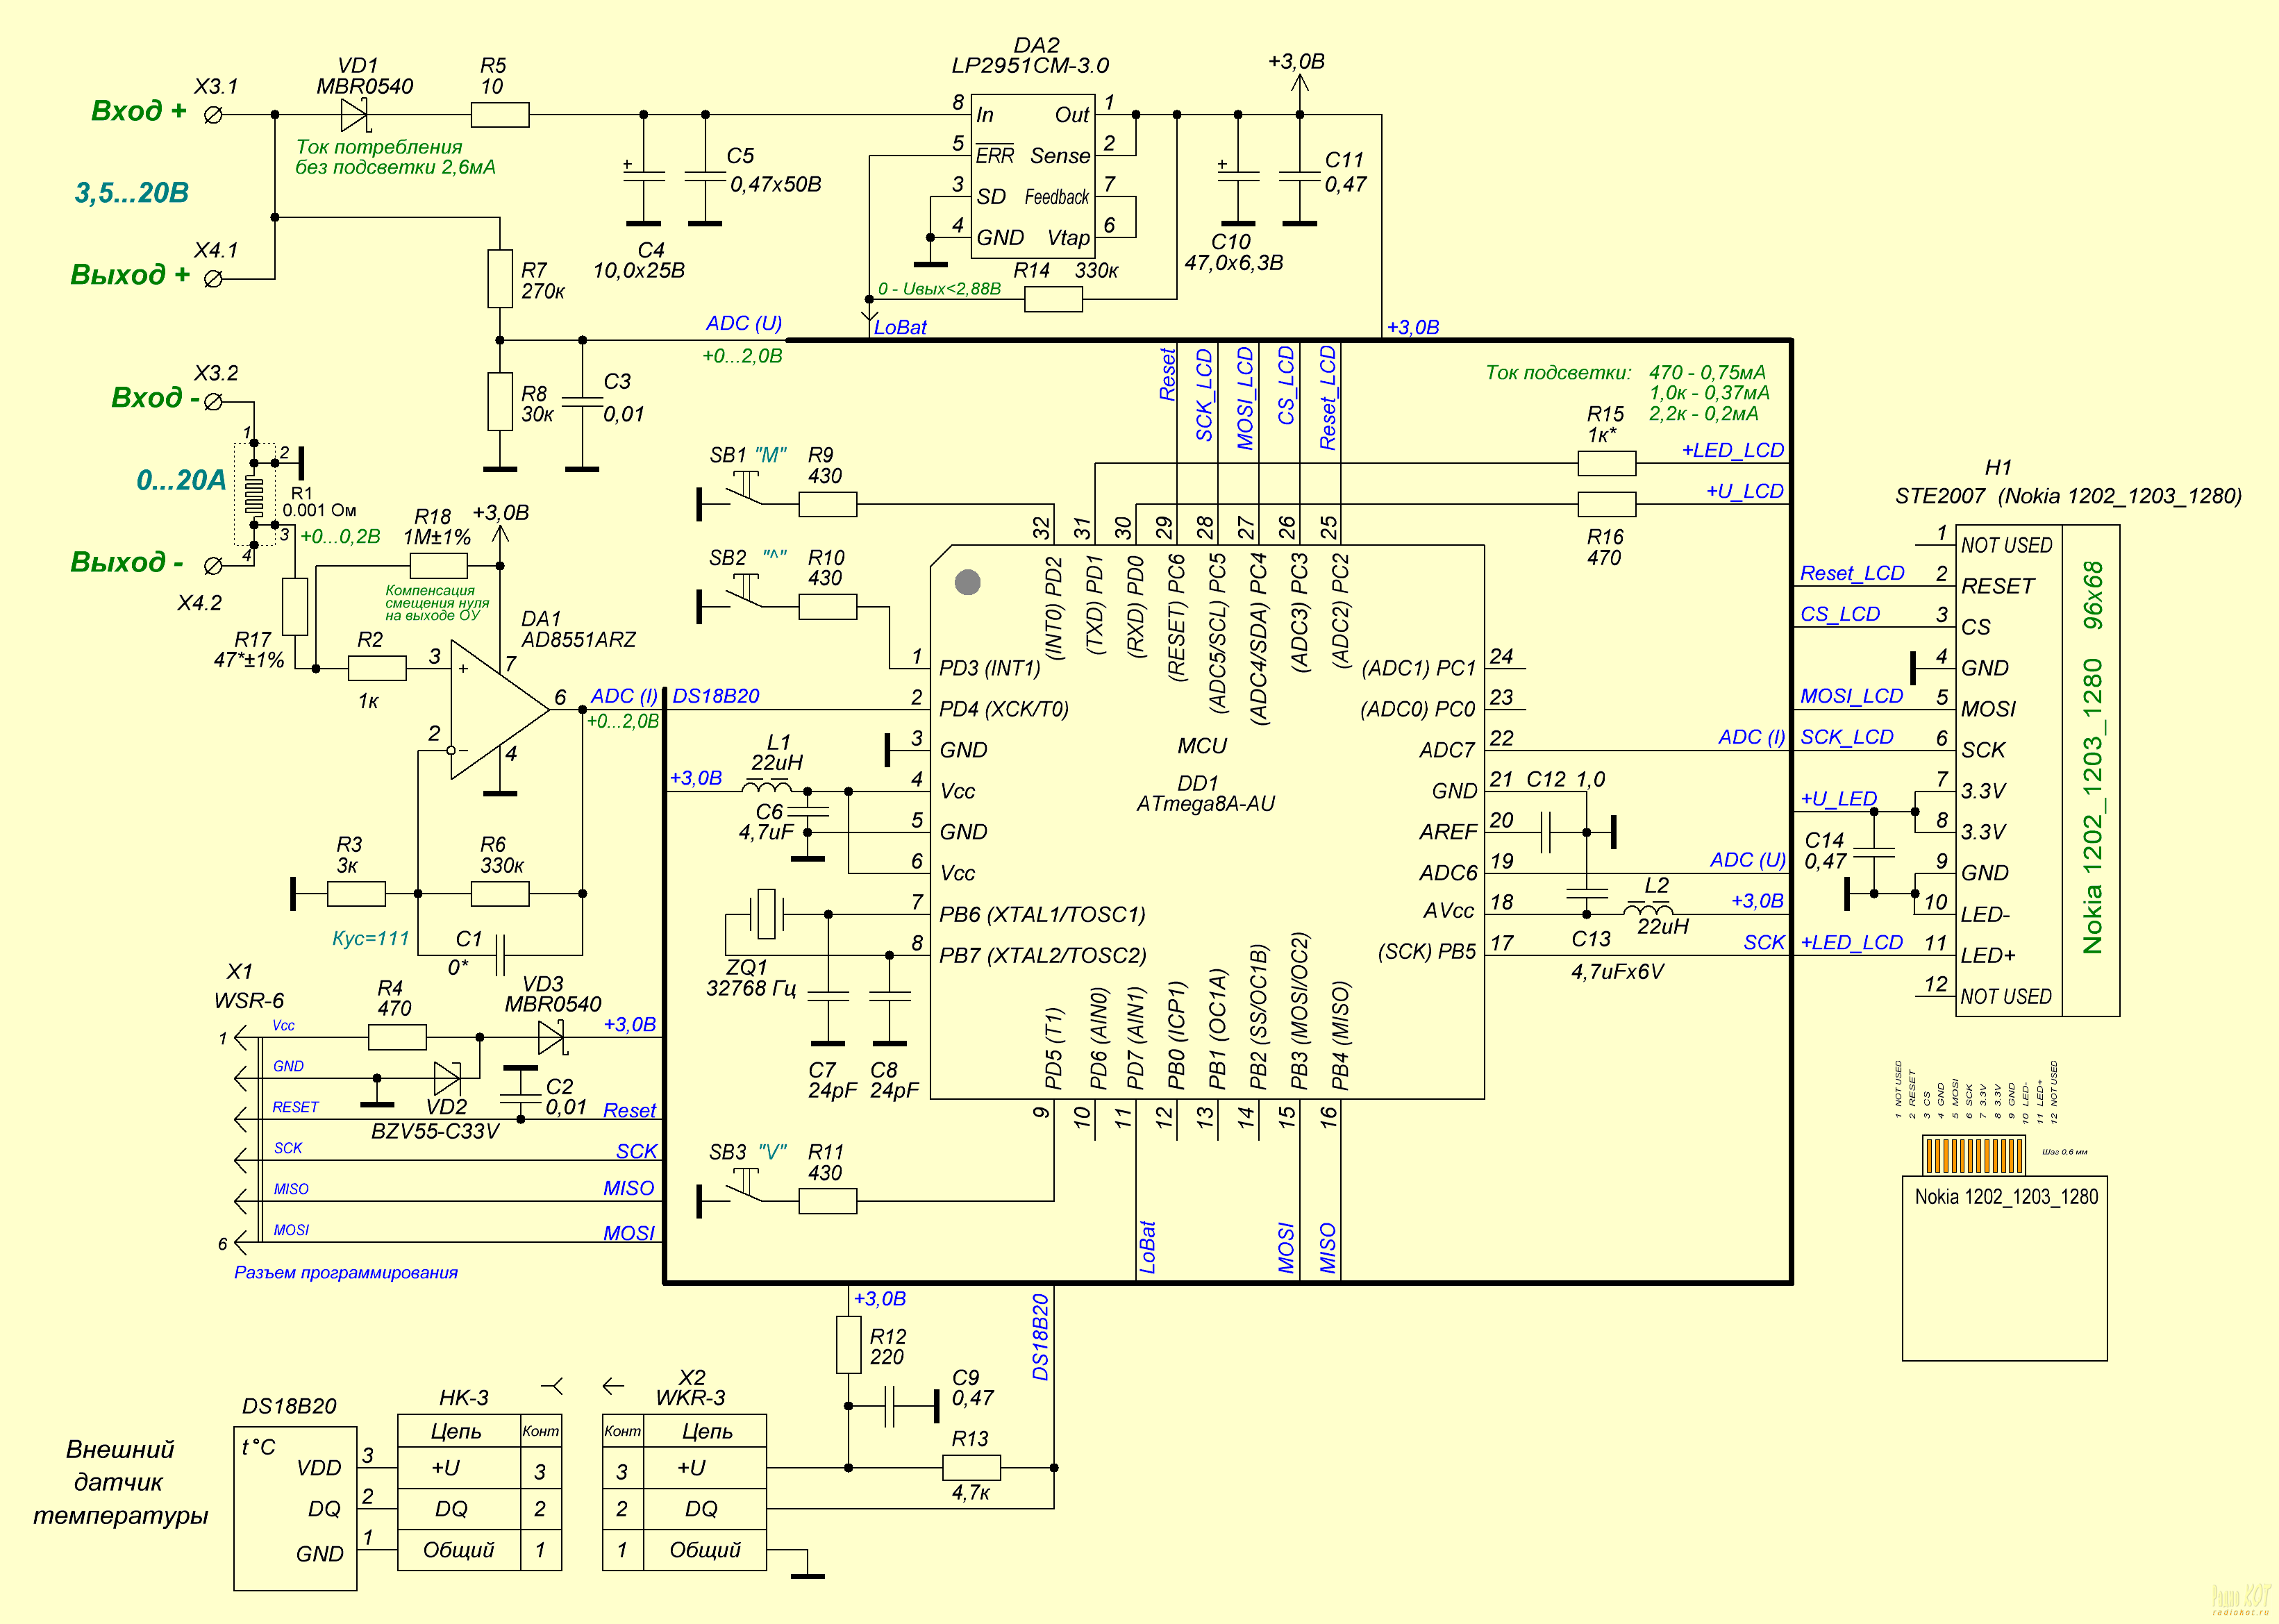Click the 'C3' capacitor label
This screenshot has height=1624, width=2279.
click(x=617, y=382)
